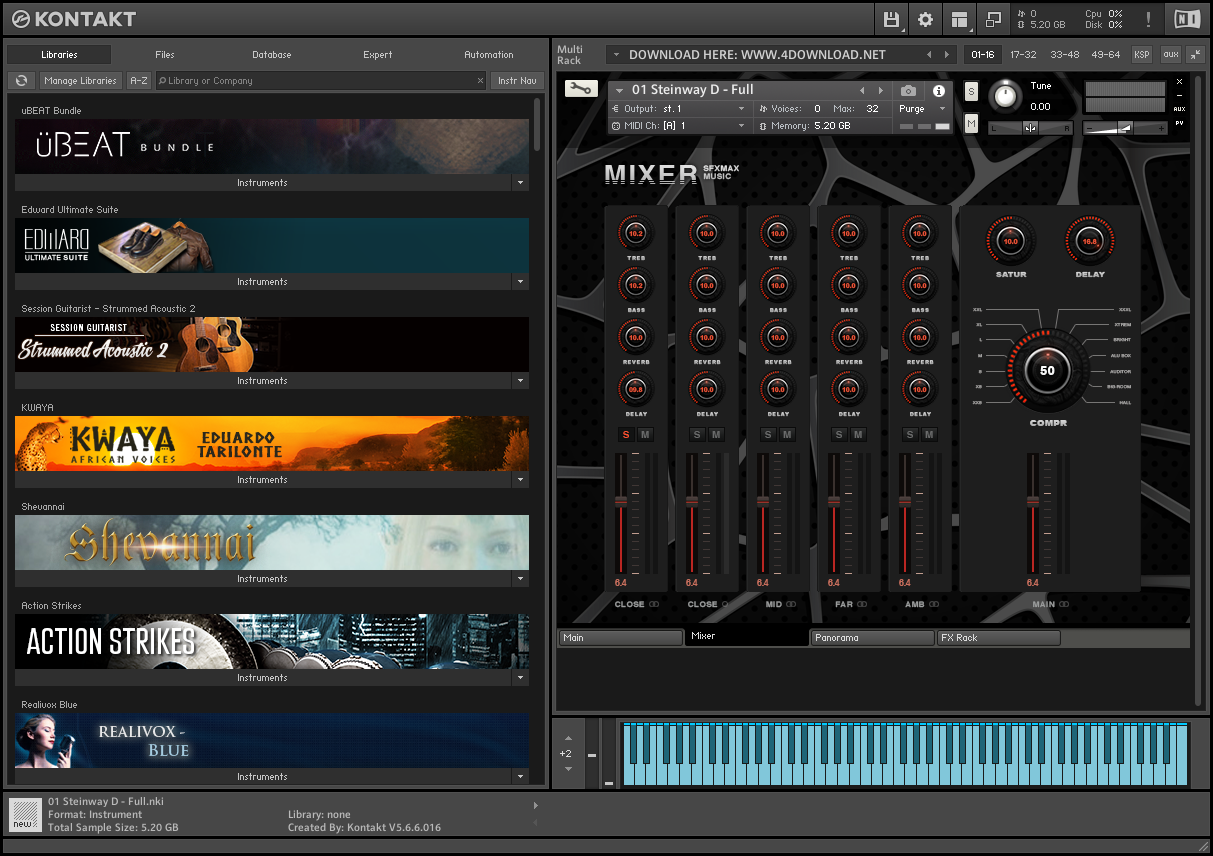Screen dimensions: 1213x856
Task: Click the Instr Nav button
Action: click(517, 81)
